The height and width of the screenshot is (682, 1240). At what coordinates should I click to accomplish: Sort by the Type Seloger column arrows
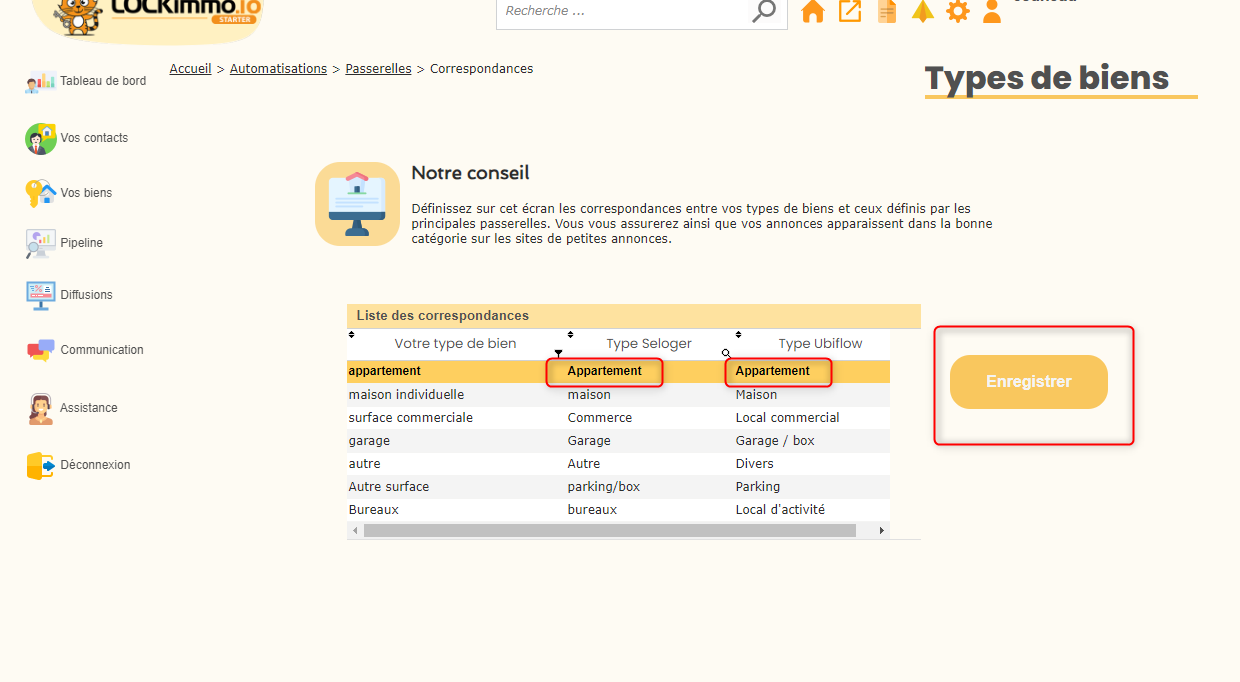(x=570, y=334)
